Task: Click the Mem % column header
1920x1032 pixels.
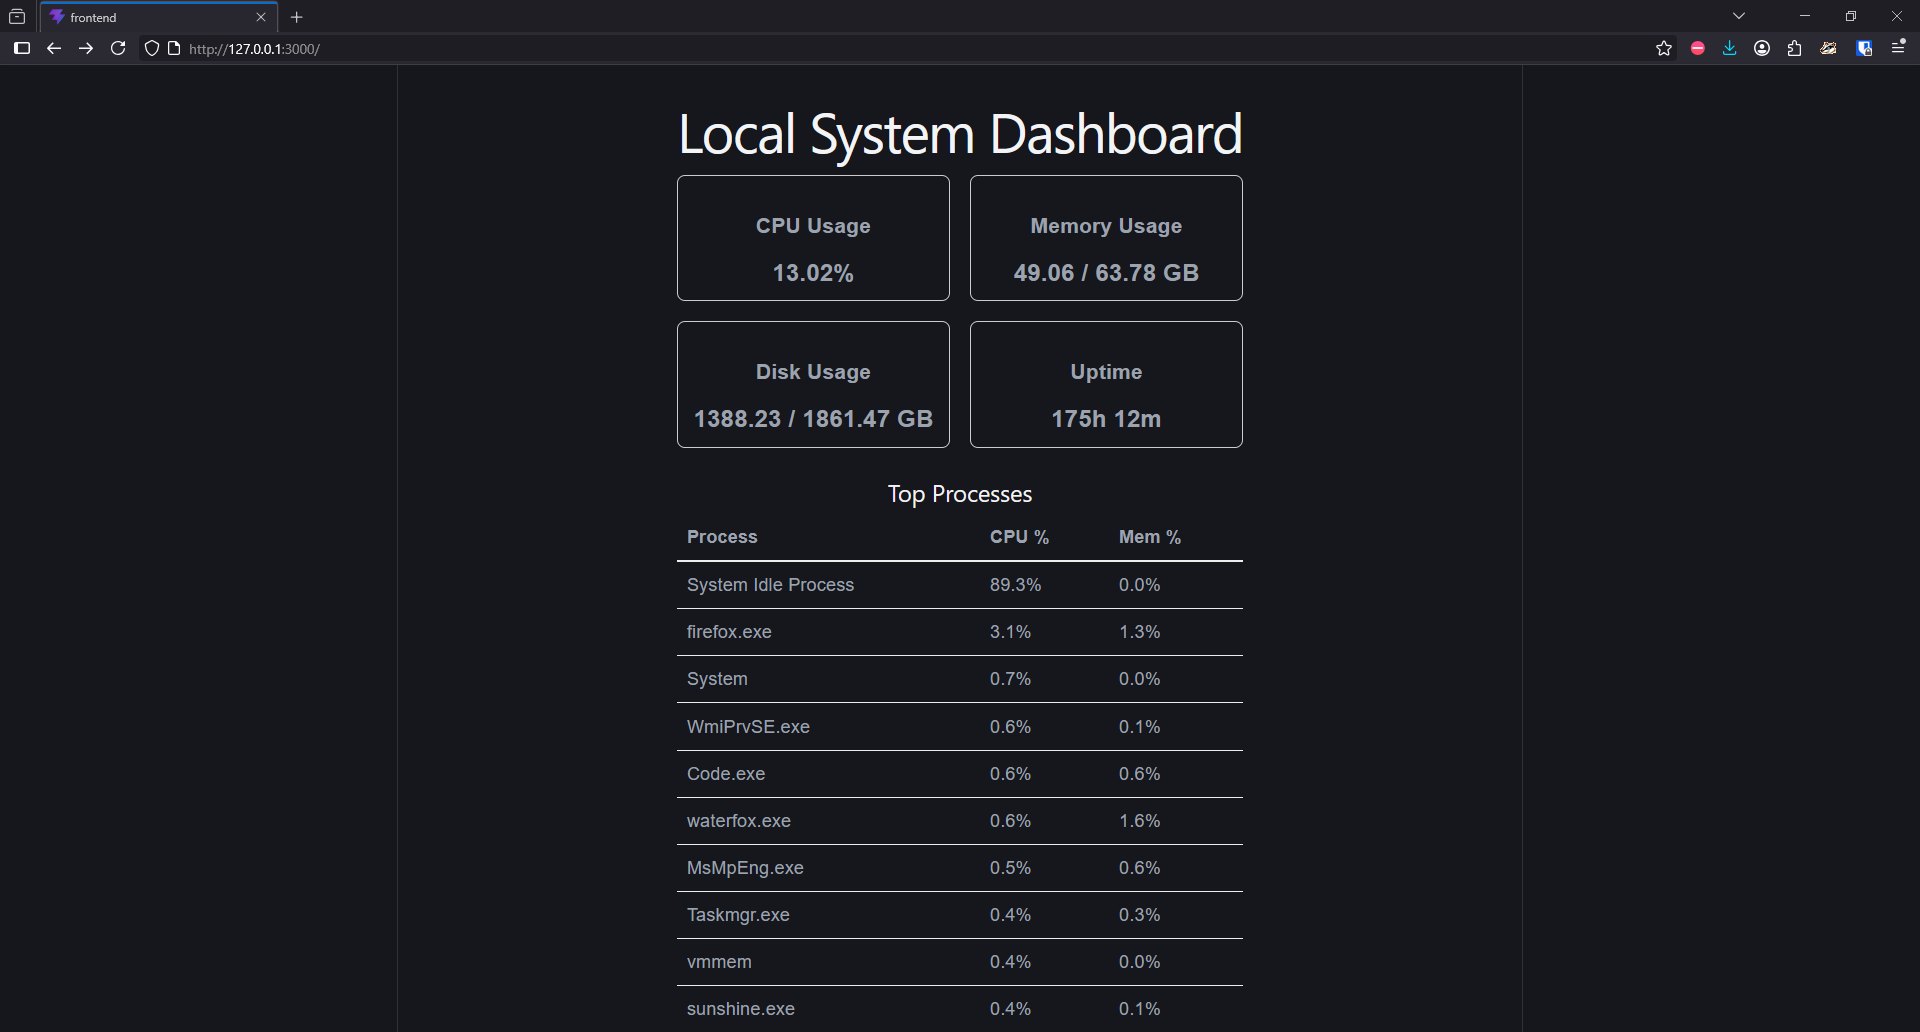Action: tap(1150, 537)
